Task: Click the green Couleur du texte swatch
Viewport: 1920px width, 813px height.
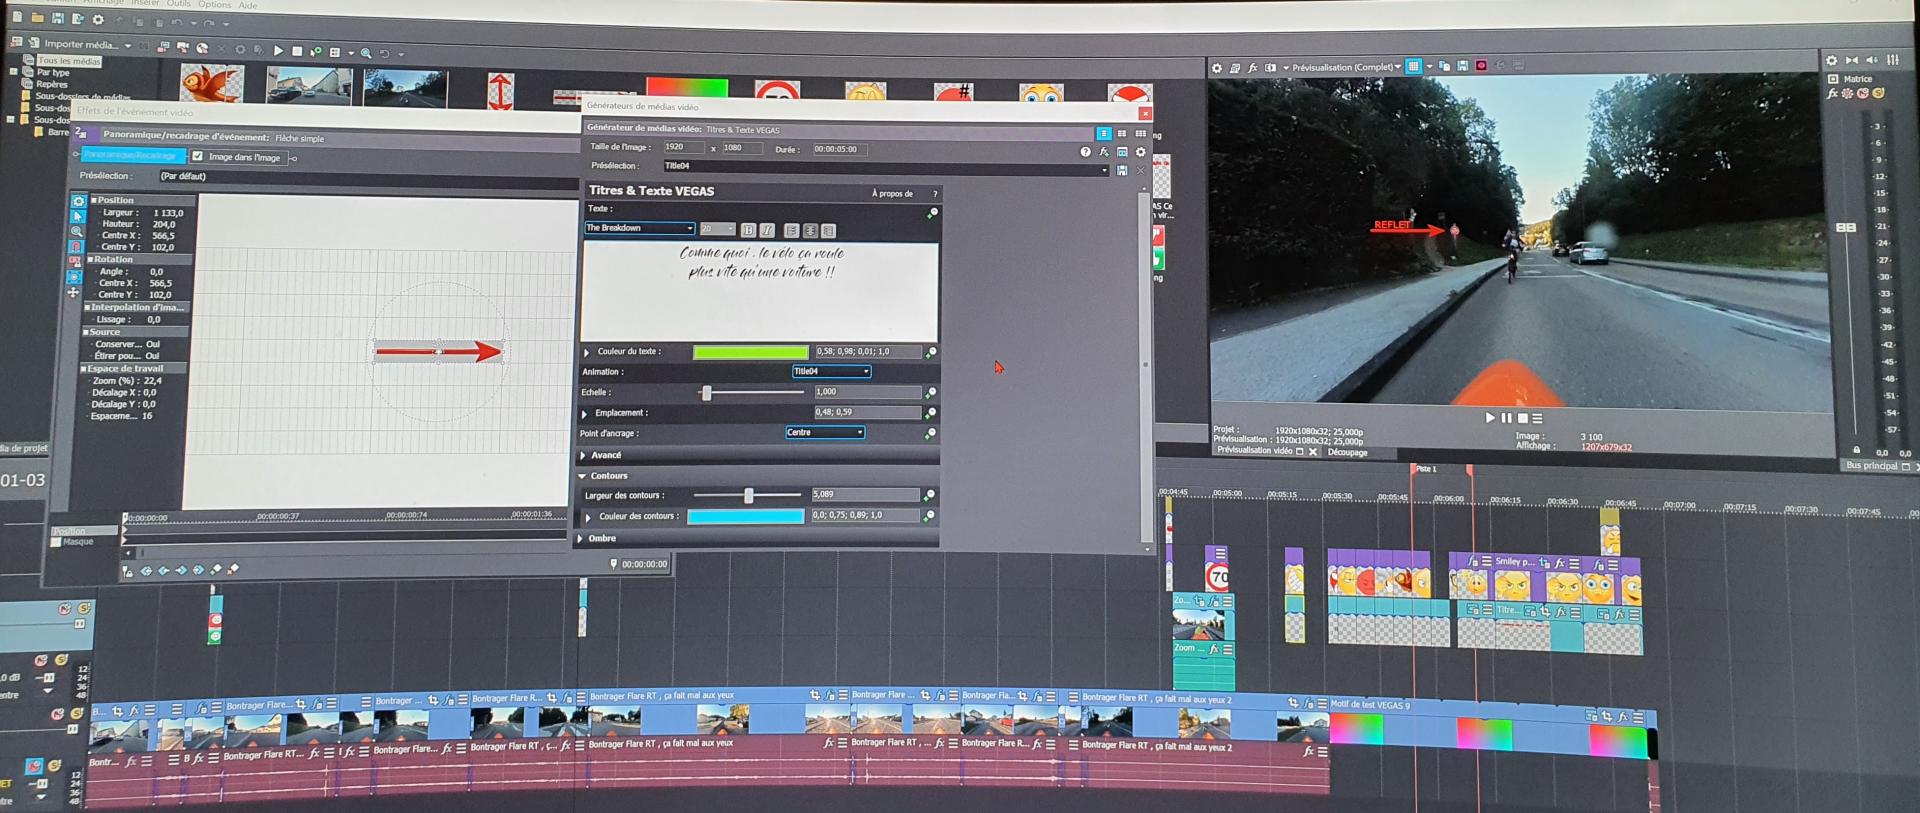Action: (x=750, y=352)
